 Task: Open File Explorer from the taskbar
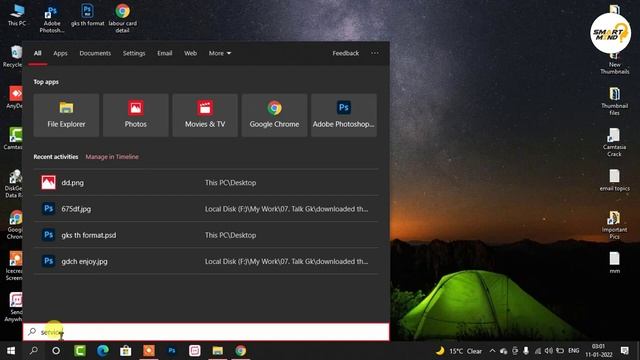point(218,351)
